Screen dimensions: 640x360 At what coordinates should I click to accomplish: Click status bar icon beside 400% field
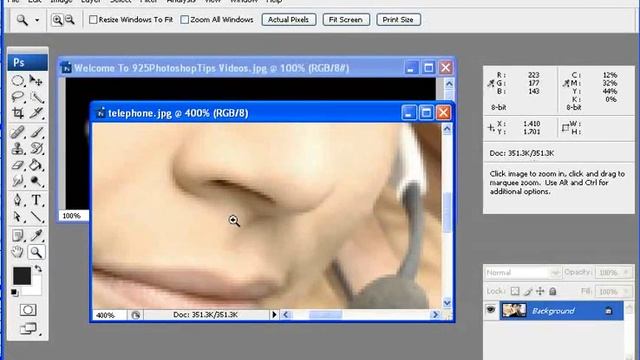(136, 315)
